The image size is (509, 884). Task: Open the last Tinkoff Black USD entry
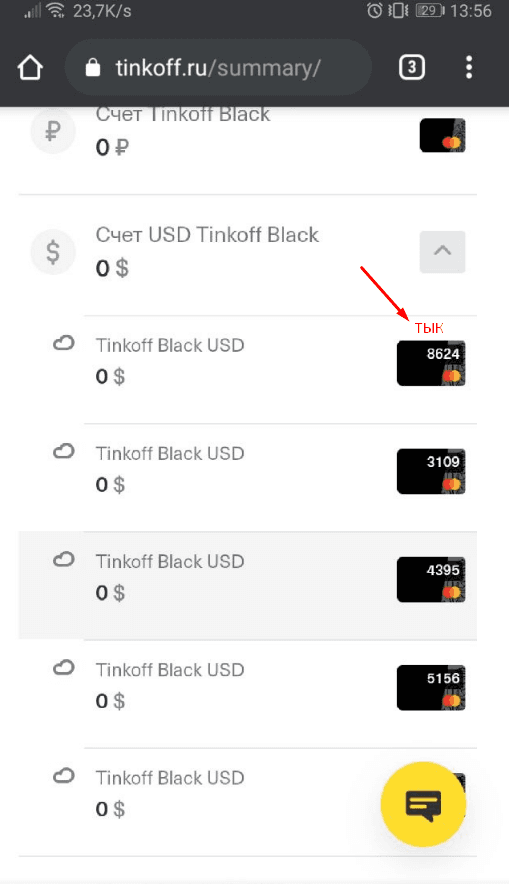coord(248,802)
